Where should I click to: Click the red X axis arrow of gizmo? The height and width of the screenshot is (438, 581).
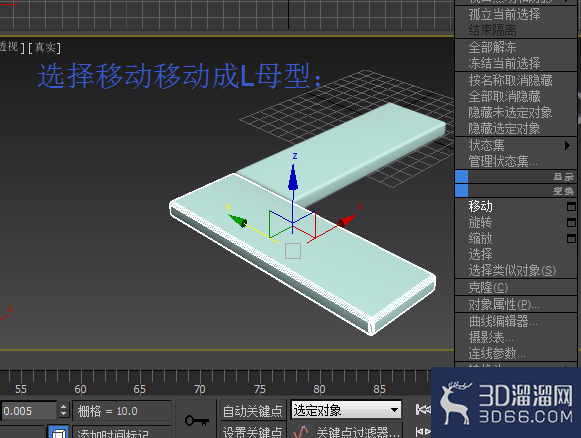point(347,220)
